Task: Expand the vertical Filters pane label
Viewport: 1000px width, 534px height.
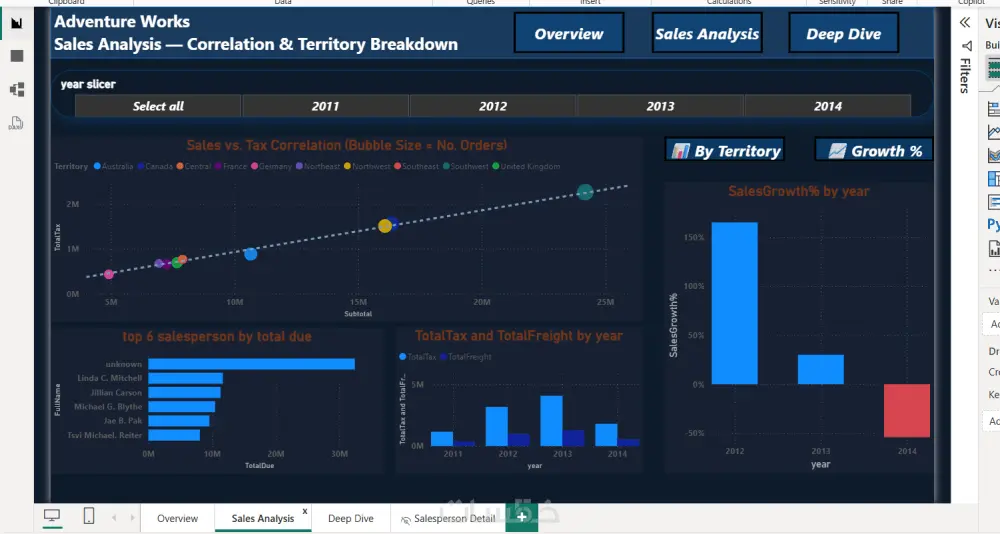Action: (x=966, y=75)
